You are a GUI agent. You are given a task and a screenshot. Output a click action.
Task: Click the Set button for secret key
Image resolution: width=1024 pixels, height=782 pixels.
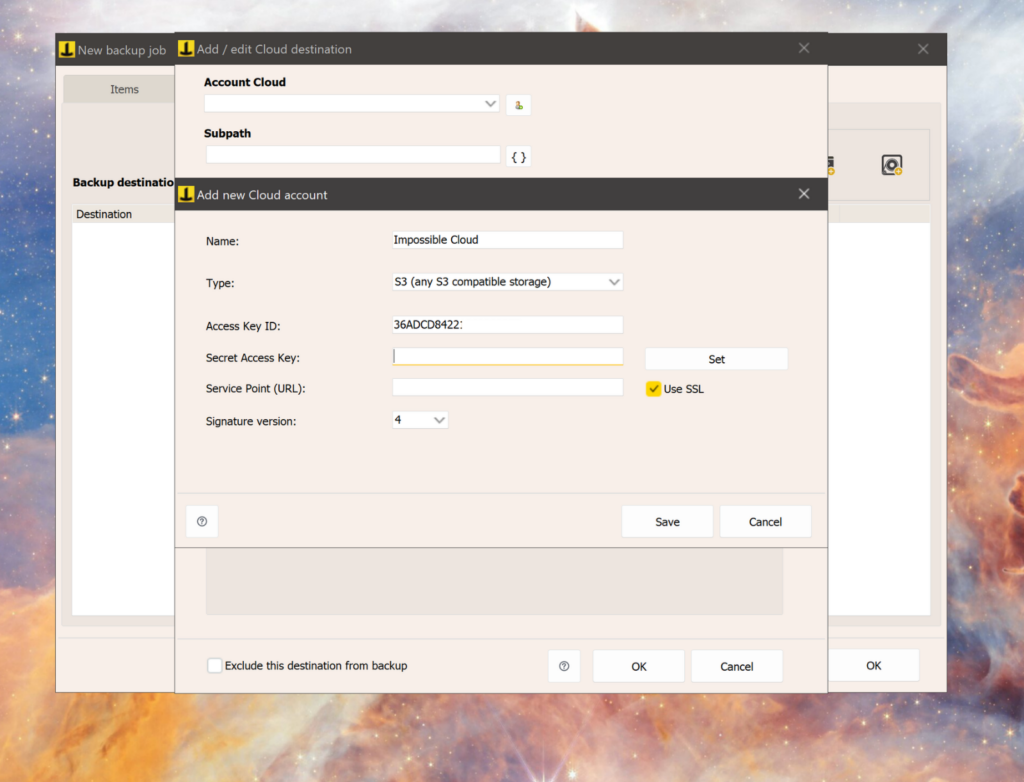point(716,359)
